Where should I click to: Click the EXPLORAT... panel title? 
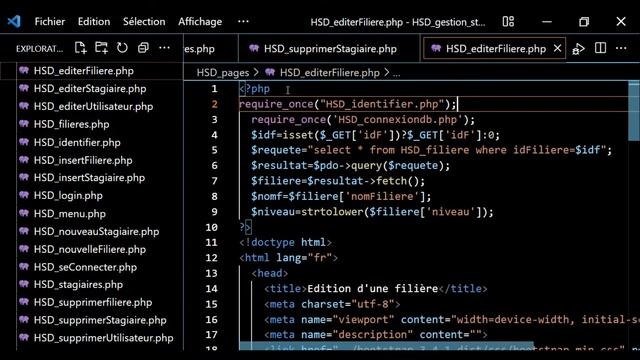[x=40, y=49]
